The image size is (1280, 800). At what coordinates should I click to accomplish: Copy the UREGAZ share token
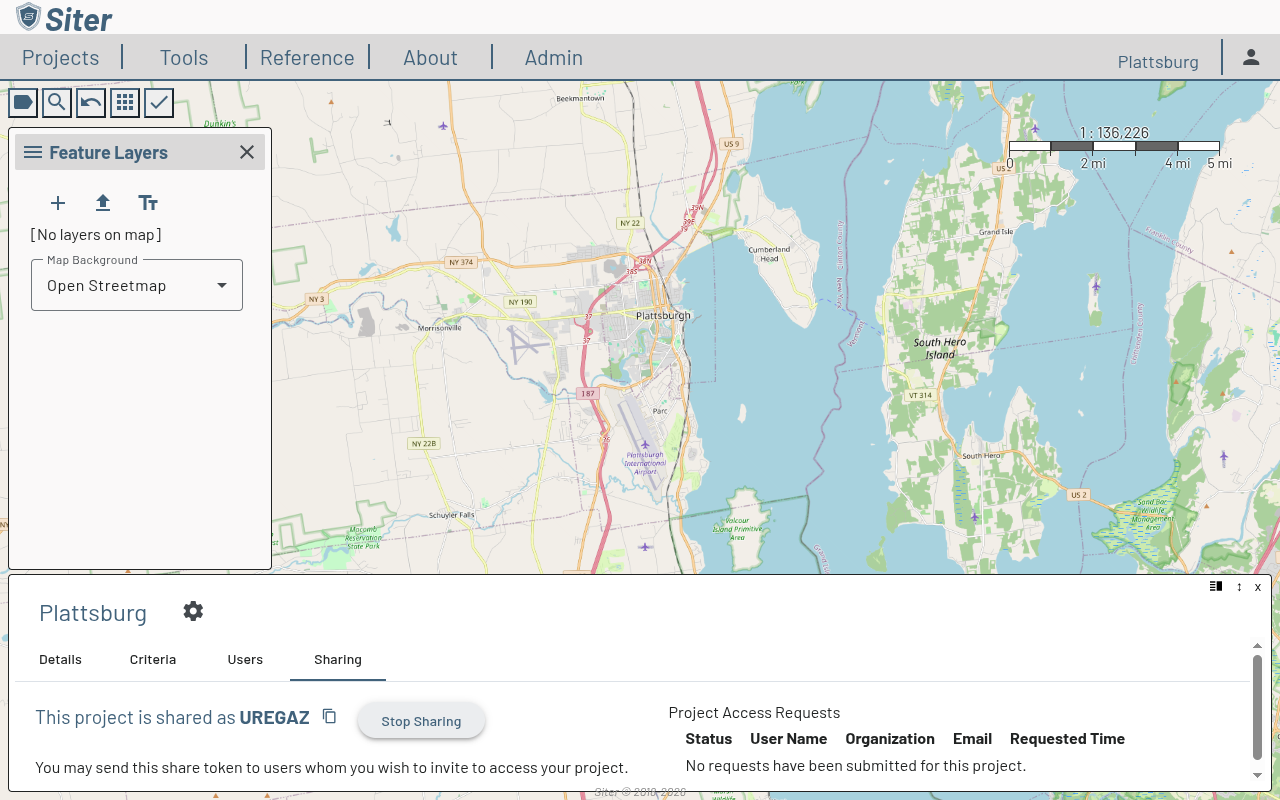[x=329, y=717]
